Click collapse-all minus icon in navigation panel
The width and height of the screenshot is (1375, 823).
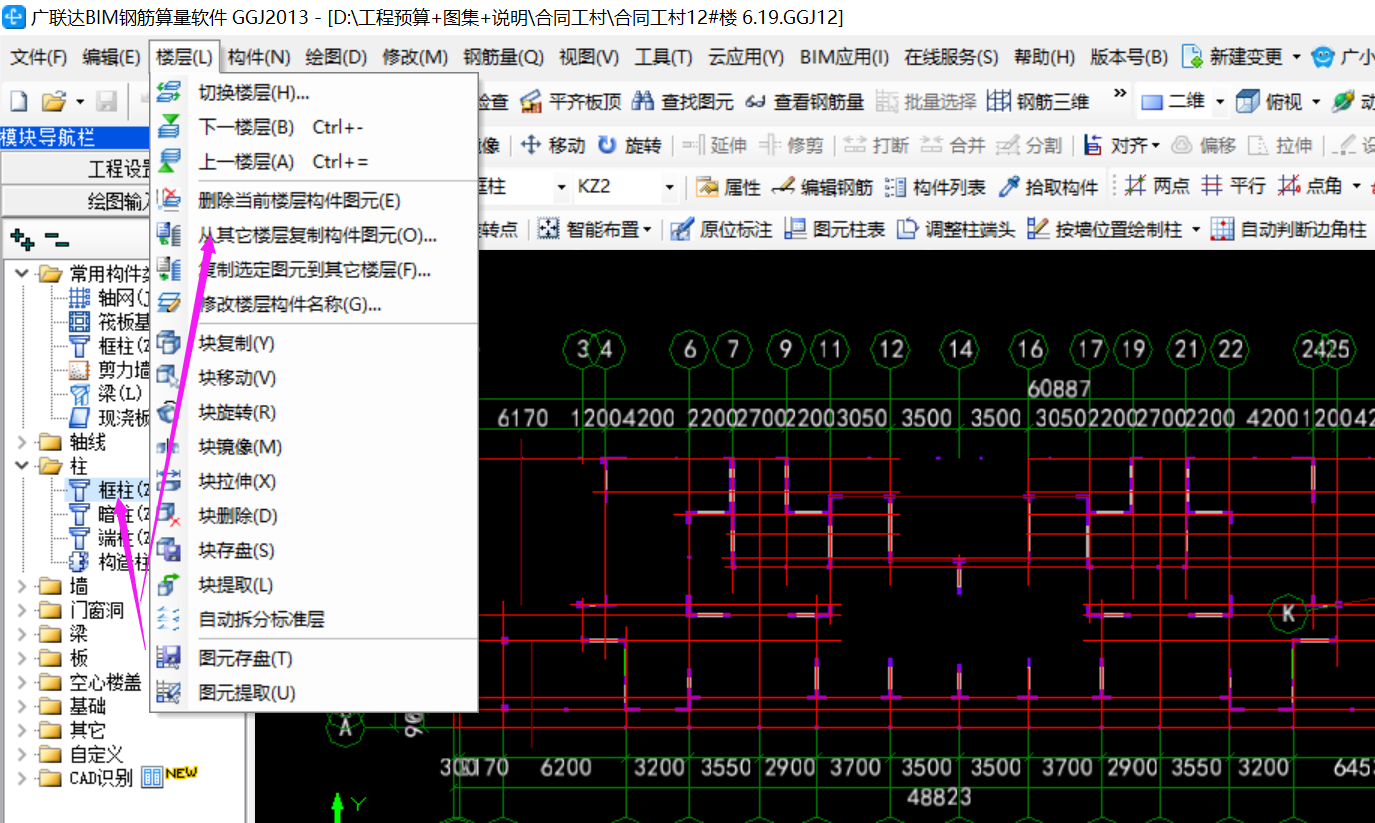(x=57, y=241)
